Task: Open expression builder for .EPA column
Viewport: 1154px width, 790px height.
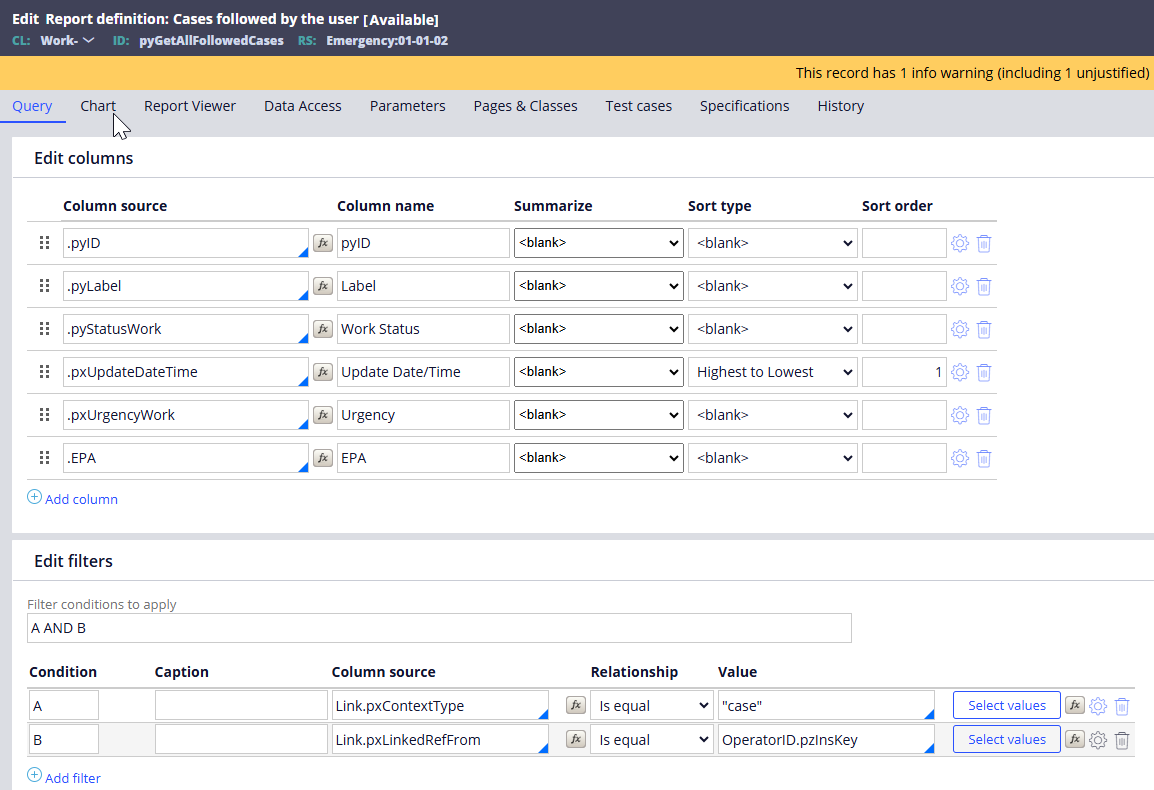Action: tap(322, 458)
